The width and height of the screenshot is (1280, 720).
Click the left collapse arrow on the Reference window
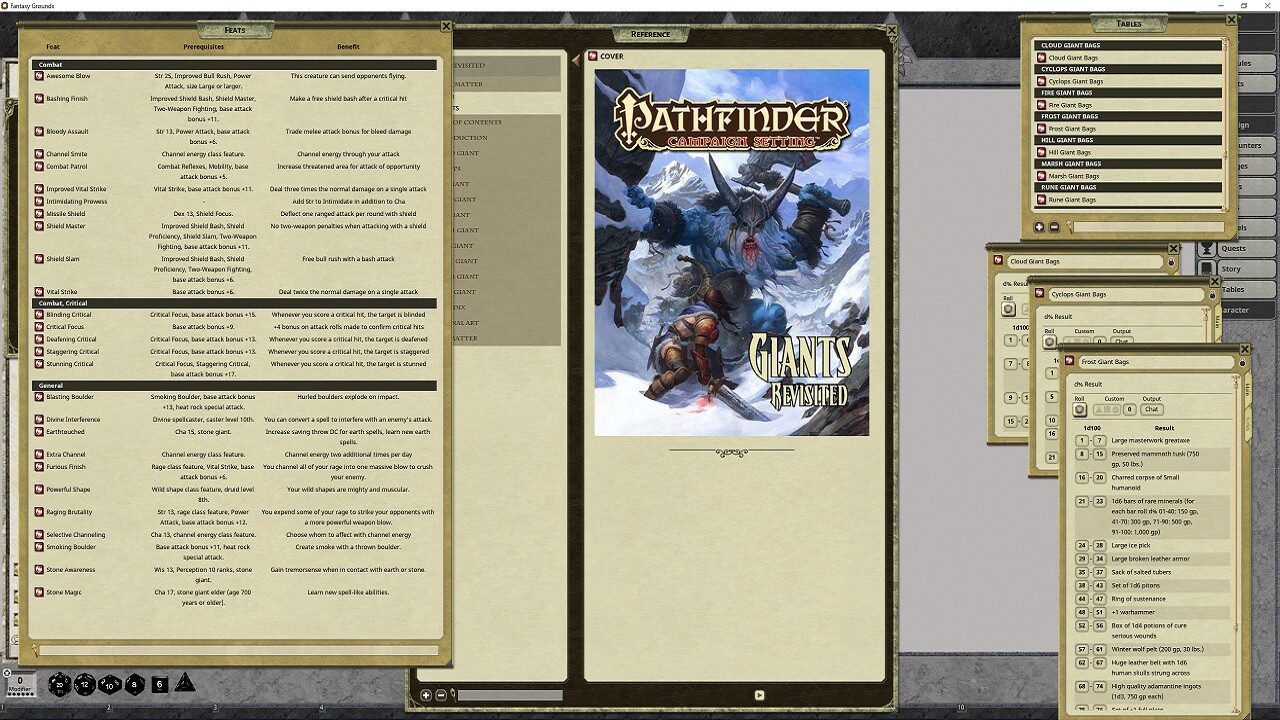[x=575, y=59]
